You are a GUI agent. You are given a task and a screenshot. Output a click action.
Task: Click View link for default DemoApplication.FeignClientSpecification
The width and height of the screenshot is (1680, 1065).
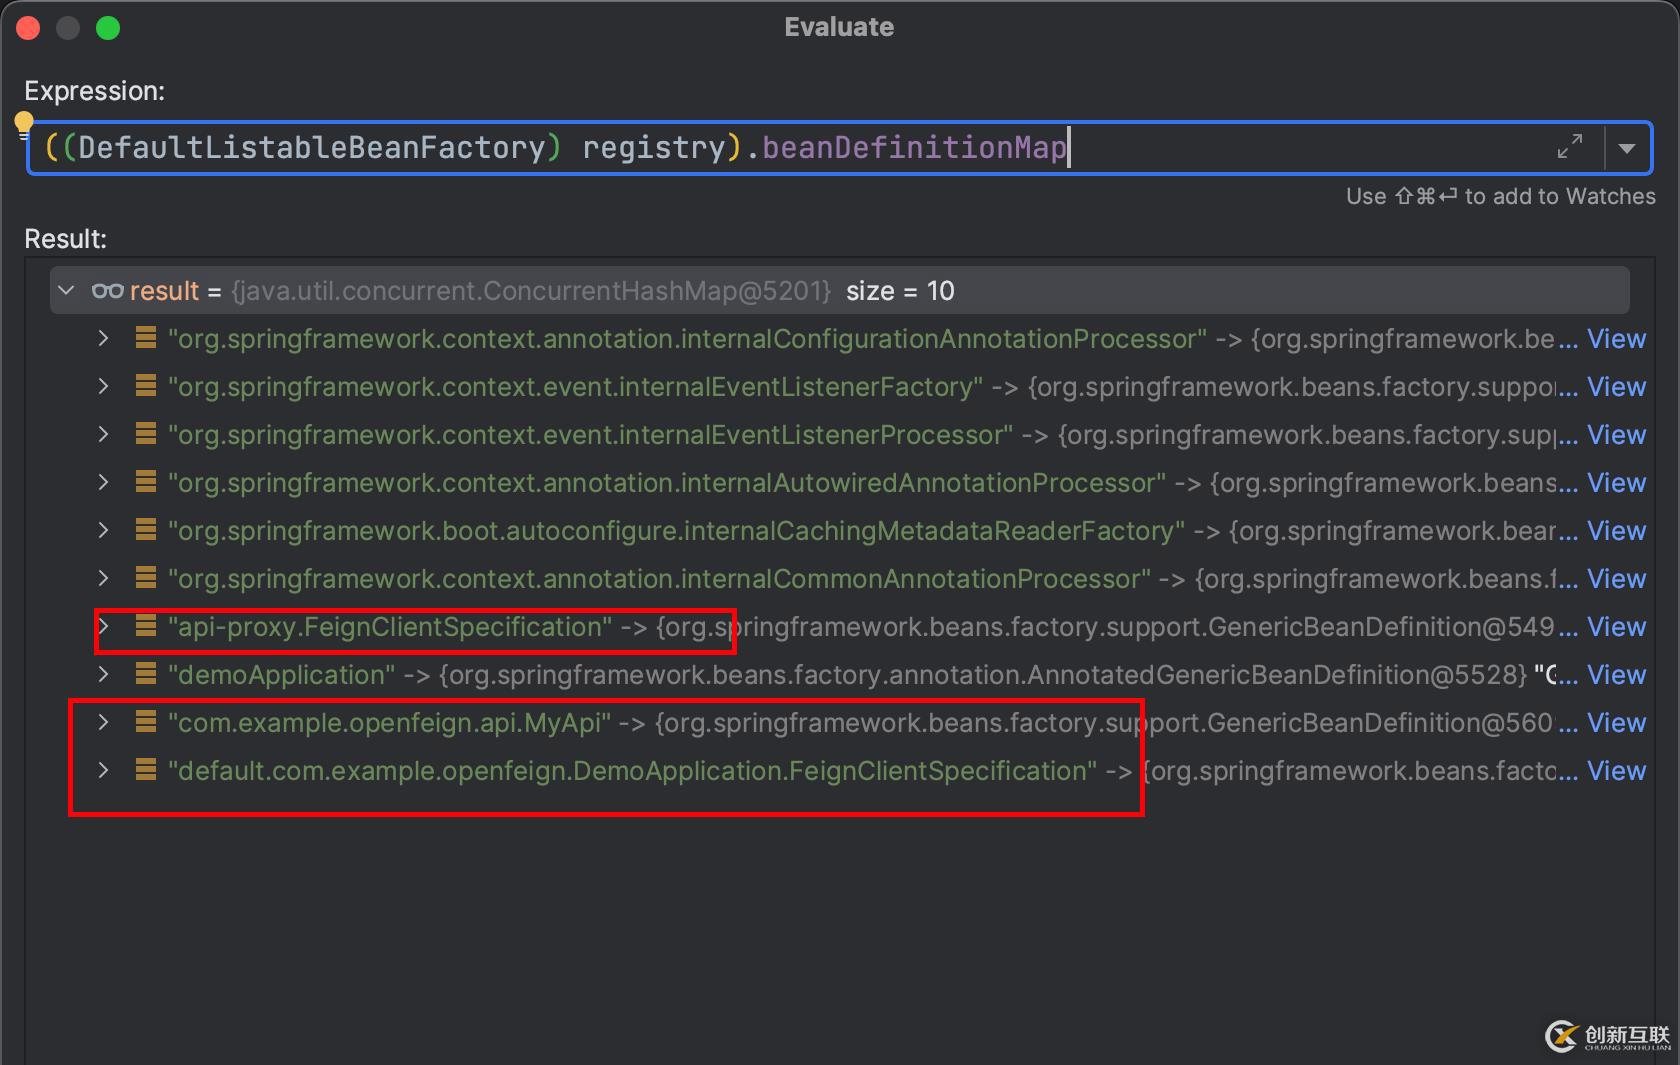tap(1616, 771)
